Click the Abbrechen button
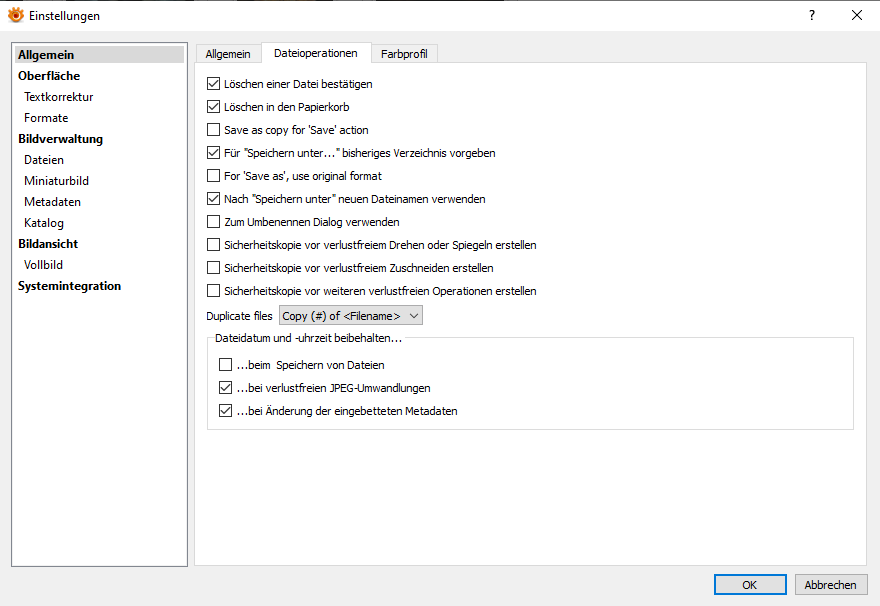 [x=831, y=585]
